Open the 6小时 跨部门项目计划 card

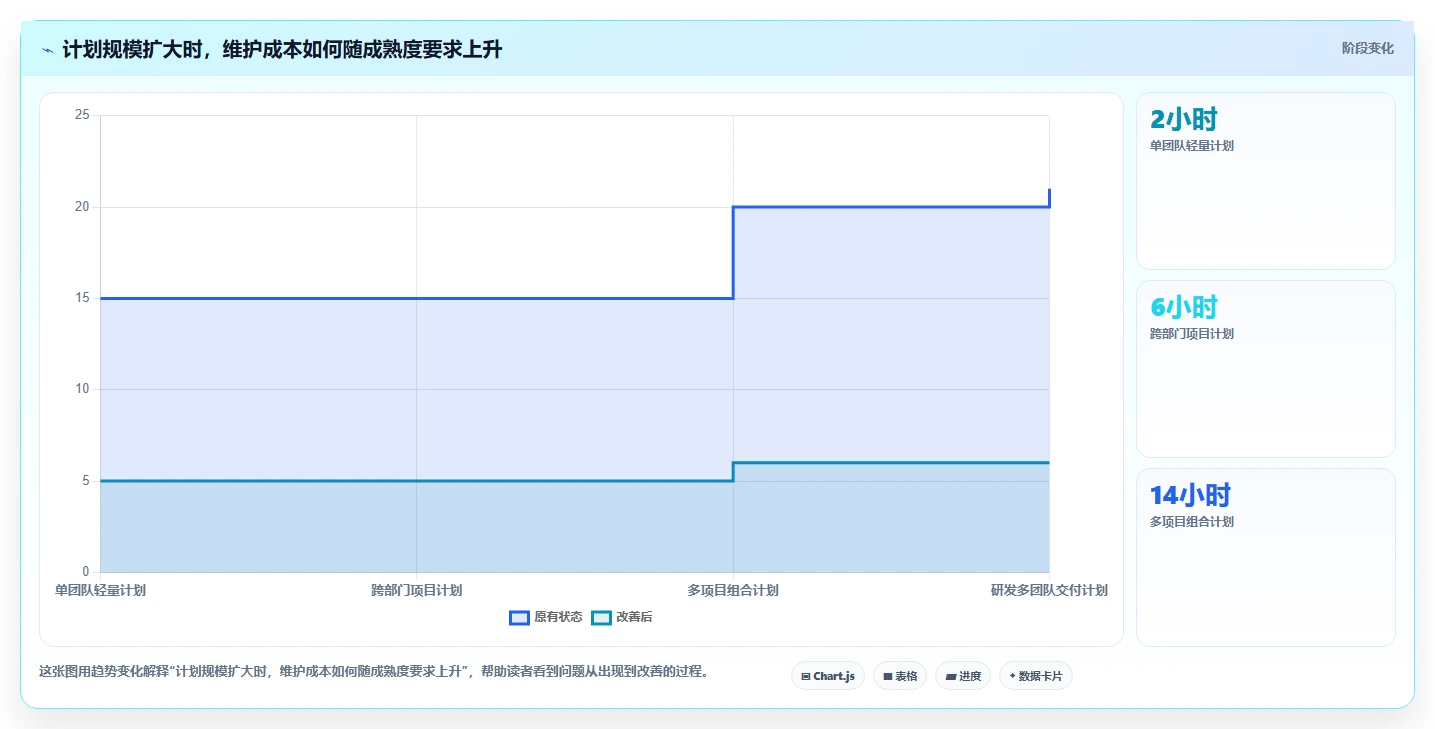(1266, 369)
